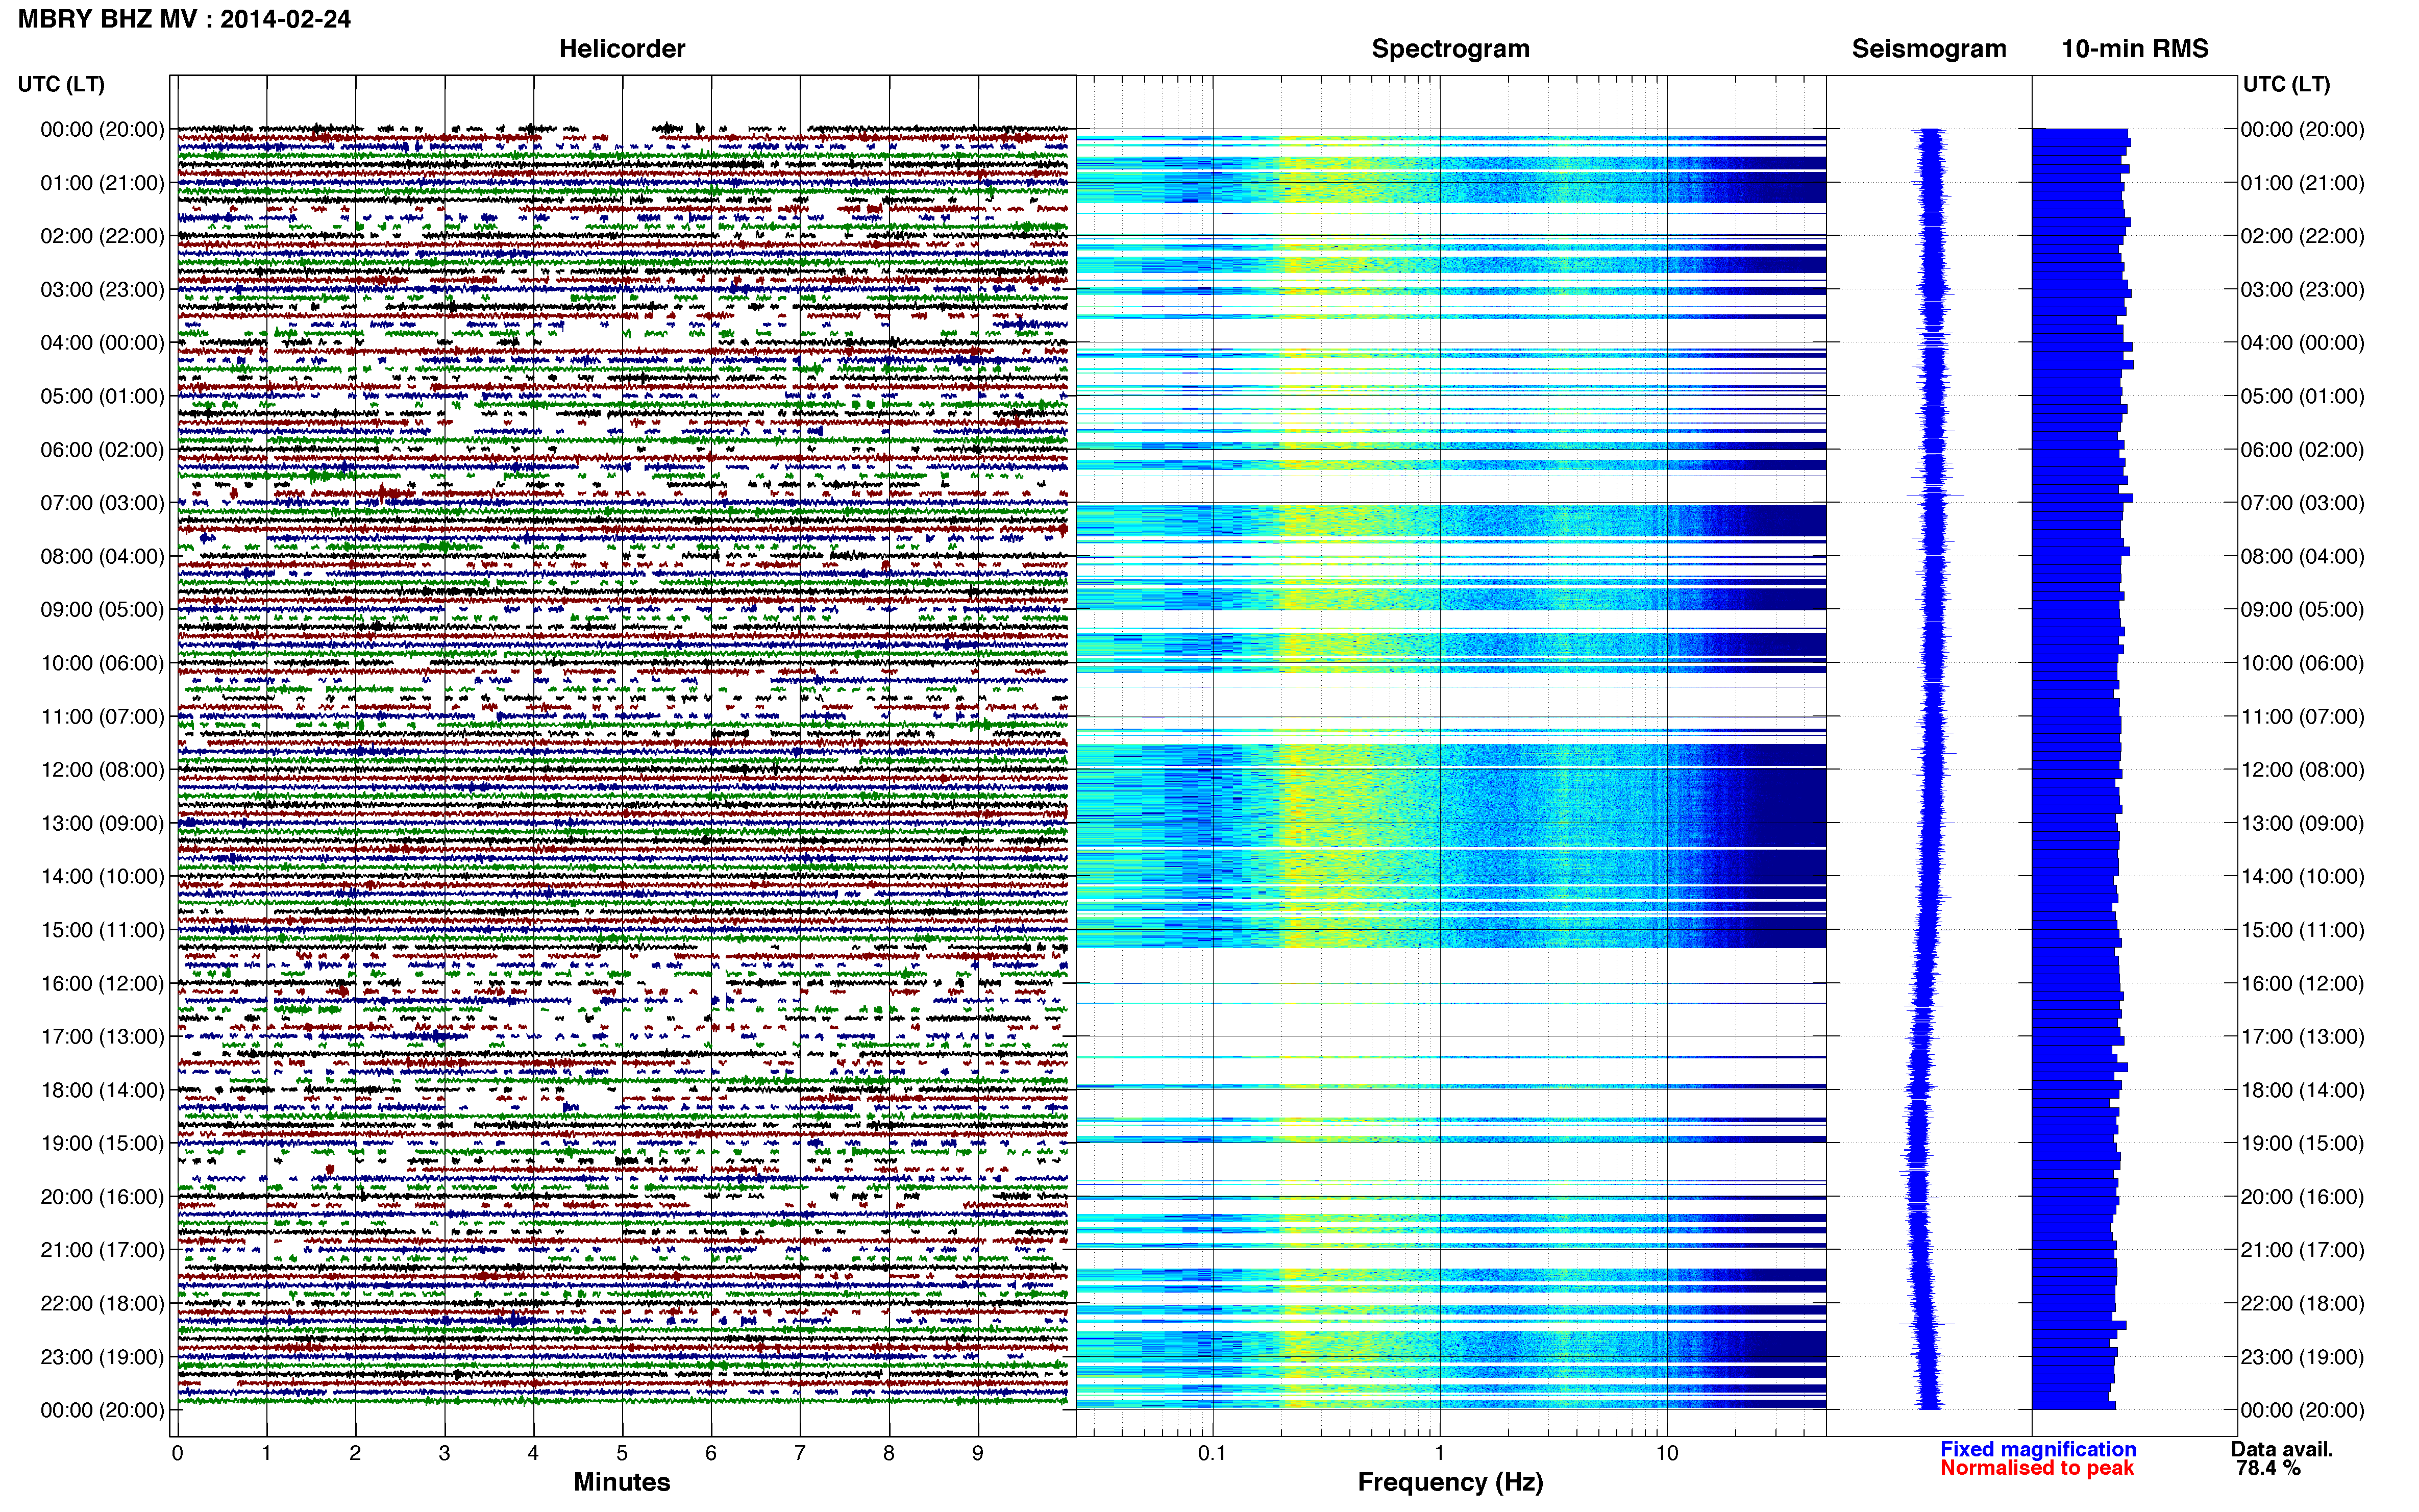Select the left-axis 21:00 (17:00) label
The height and width of the screenshot is (1512, 2419).
[x=102, y=1250]
